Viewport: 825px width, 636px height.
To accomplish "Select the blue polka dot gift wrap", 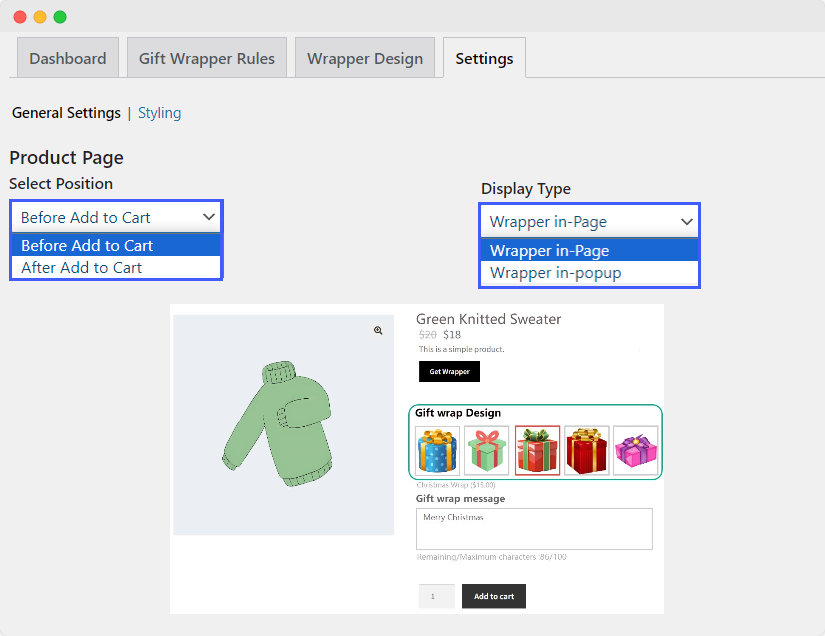I will click(437, 450).
